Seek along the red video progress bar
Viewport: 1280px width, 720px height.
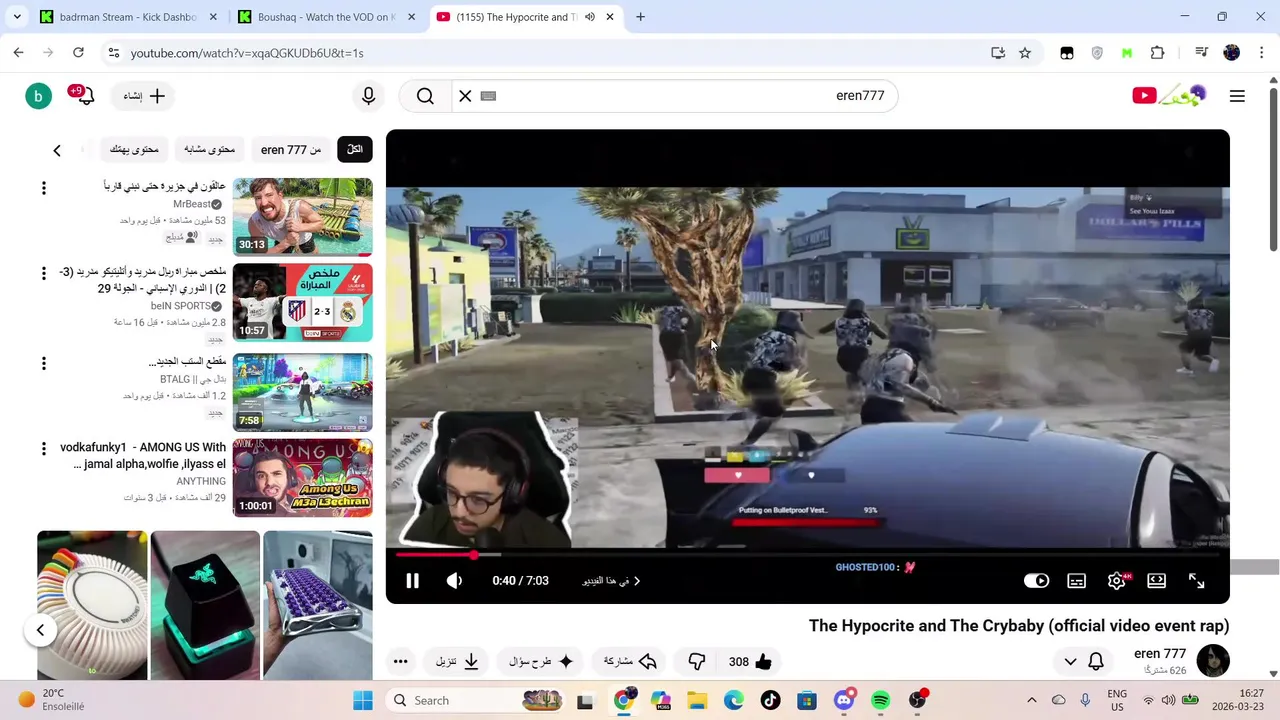pos(808,554)
